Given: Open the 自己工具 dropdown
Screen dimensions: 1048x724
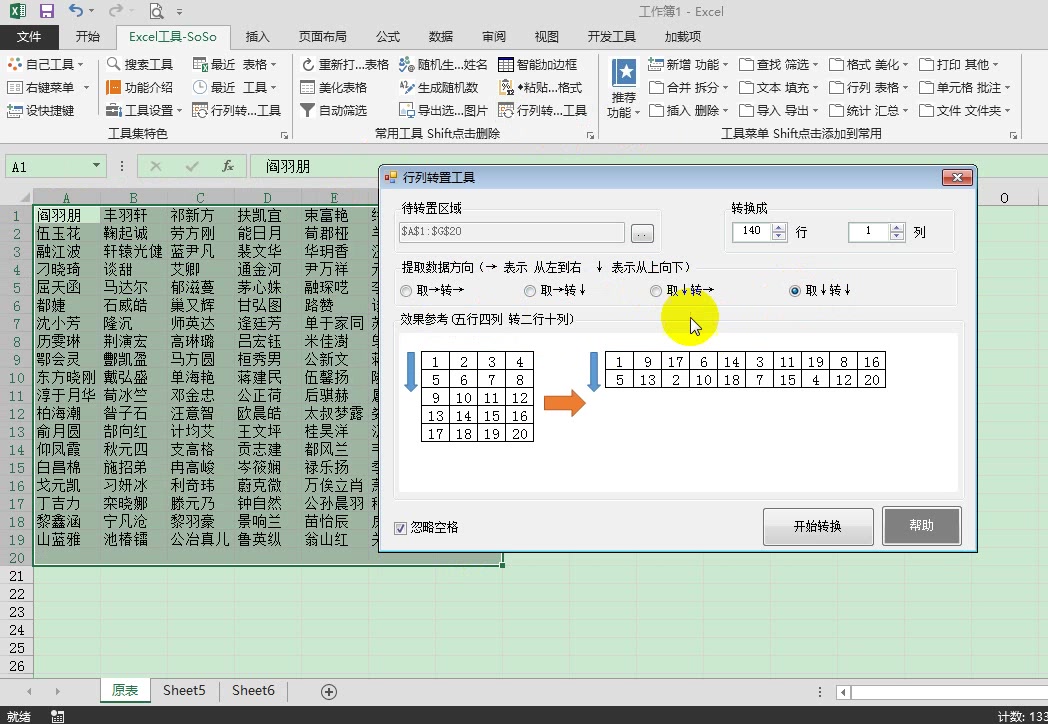Looking at the screenshot, I should pos(42,63).
